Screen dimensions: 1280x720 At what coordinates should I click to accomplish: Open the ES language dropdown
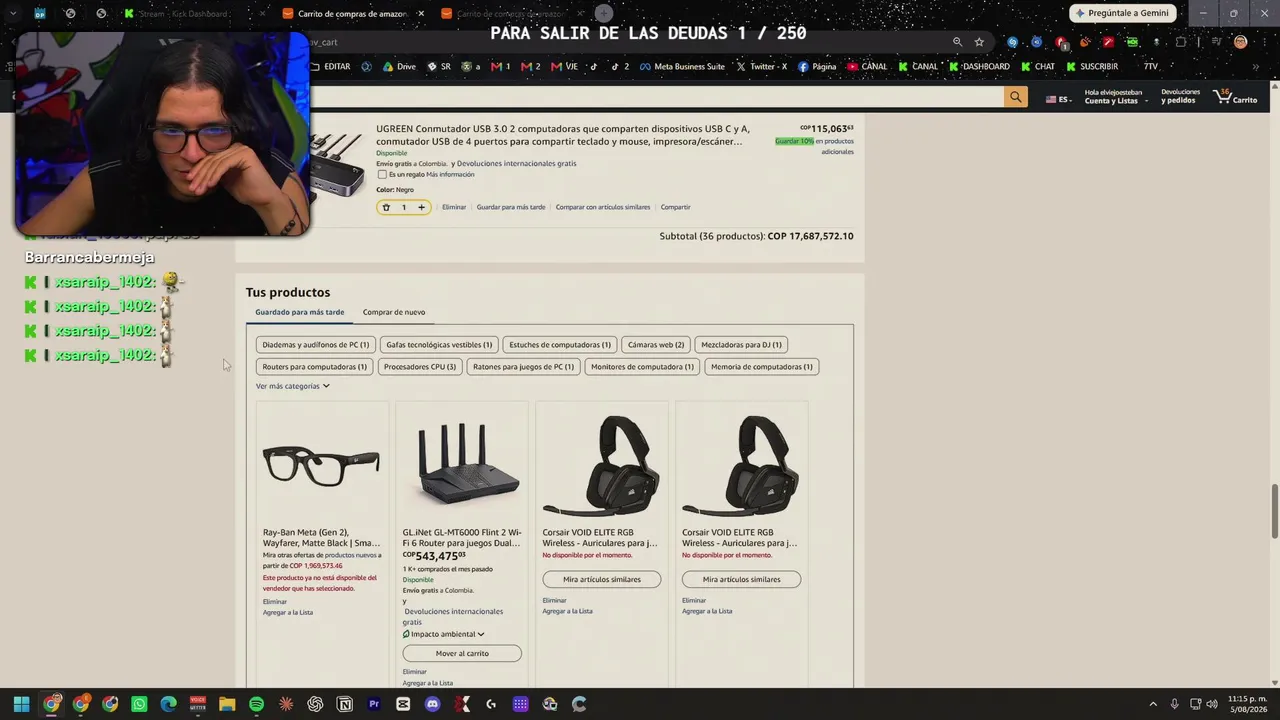(1058, 99)
